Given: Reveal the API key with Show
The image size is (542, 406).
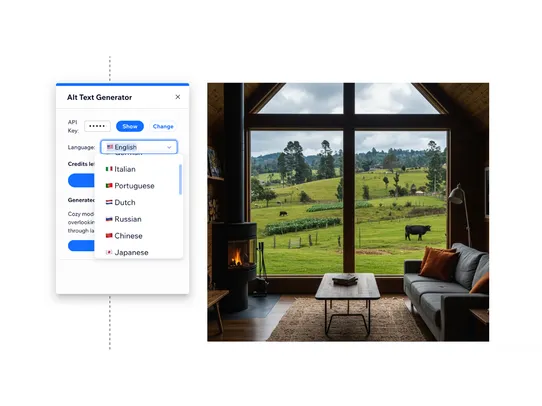Looking at the screenshot, I should [x=130, y=126].
